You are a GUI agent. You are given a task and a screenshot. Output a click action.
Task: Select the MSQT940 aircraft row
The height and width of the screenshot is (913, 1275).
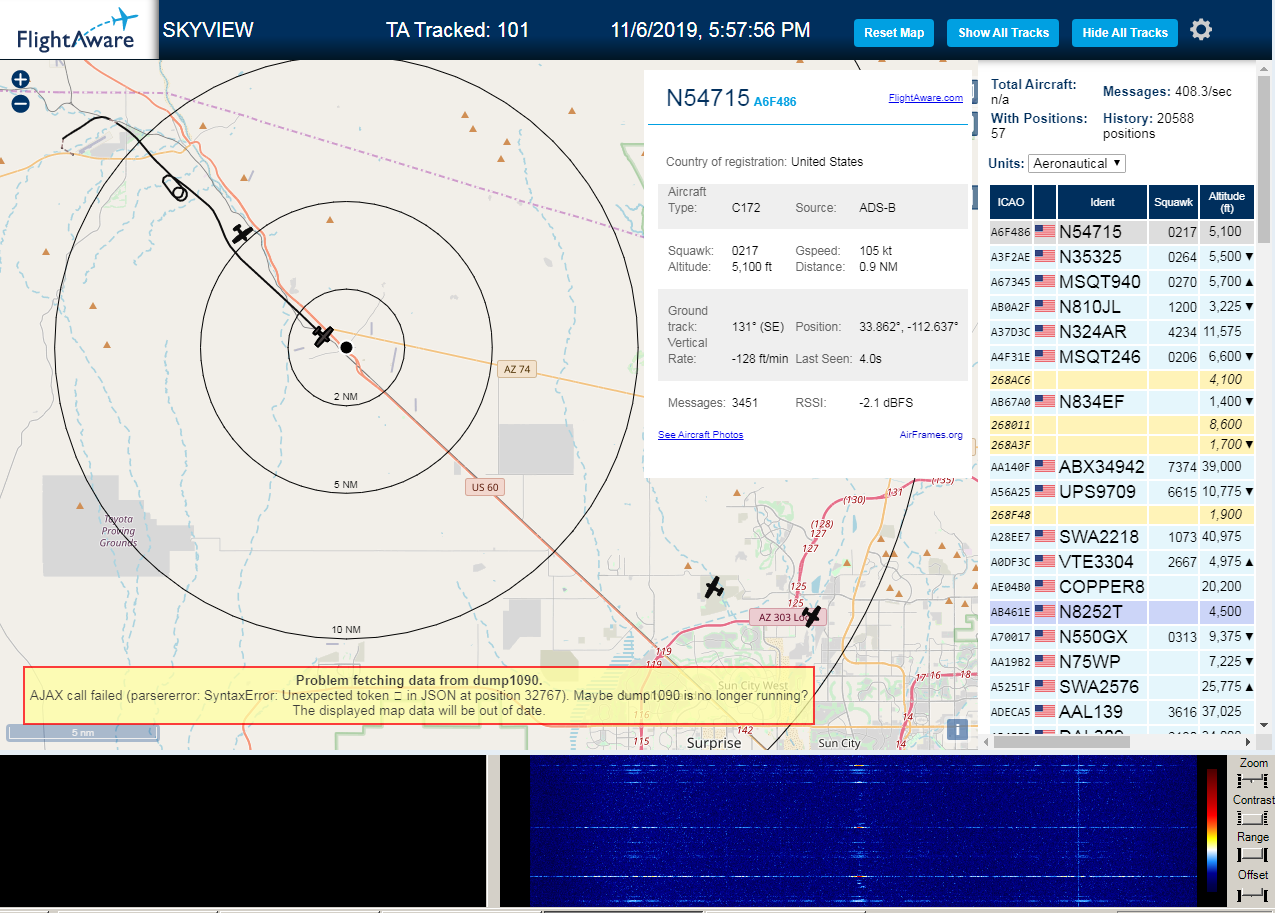point(1122,281)
